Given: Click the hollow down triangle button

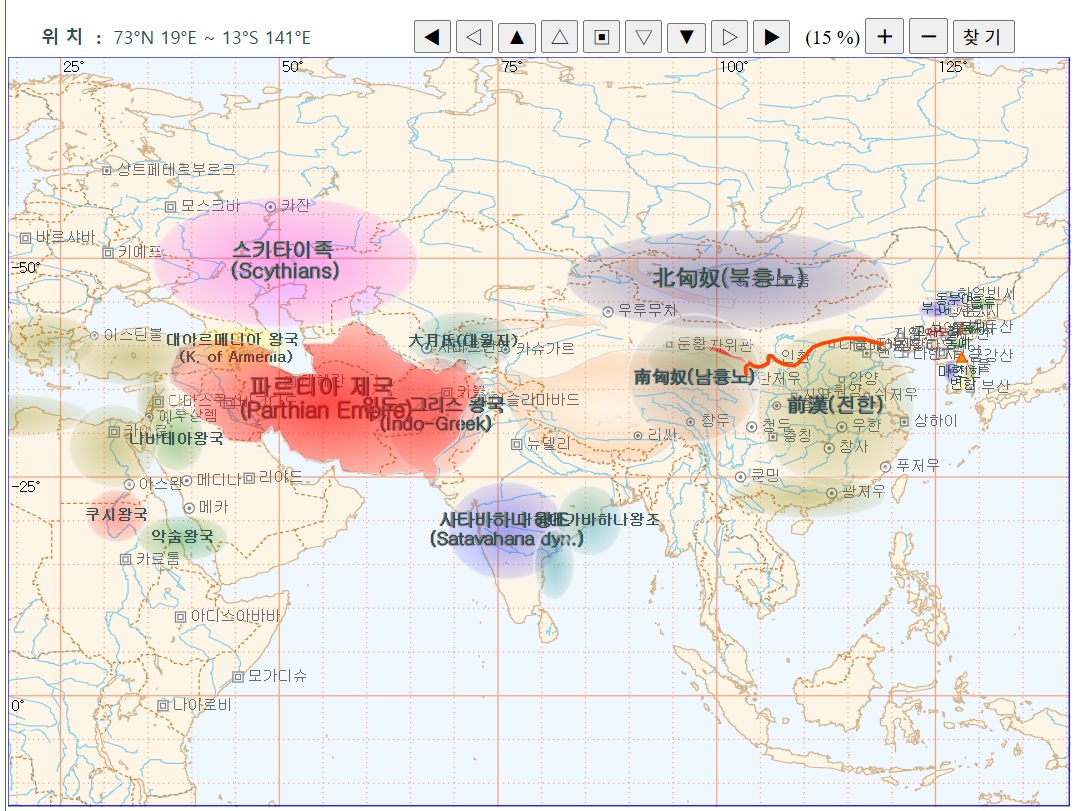Looking at the screenshot, I should (x=644, y=37).
